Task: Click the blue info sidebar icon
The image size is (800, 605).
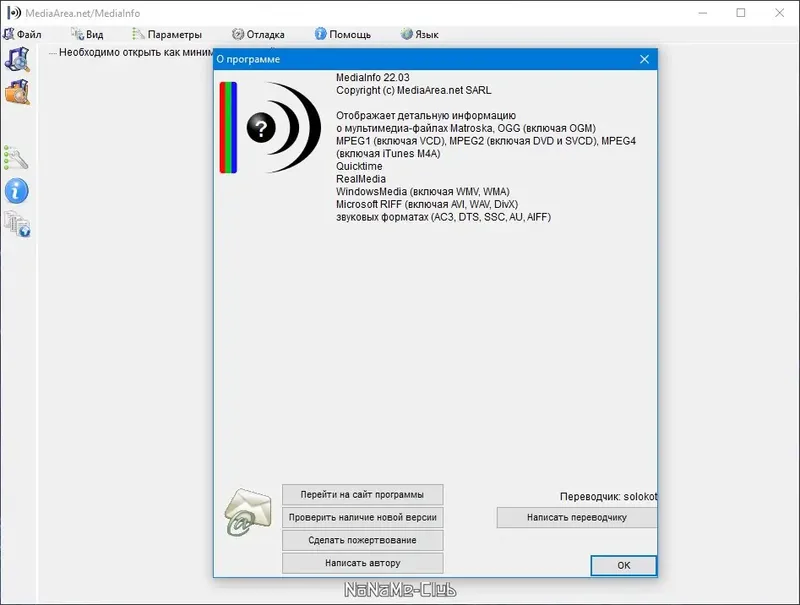Action: click(17, 191)
